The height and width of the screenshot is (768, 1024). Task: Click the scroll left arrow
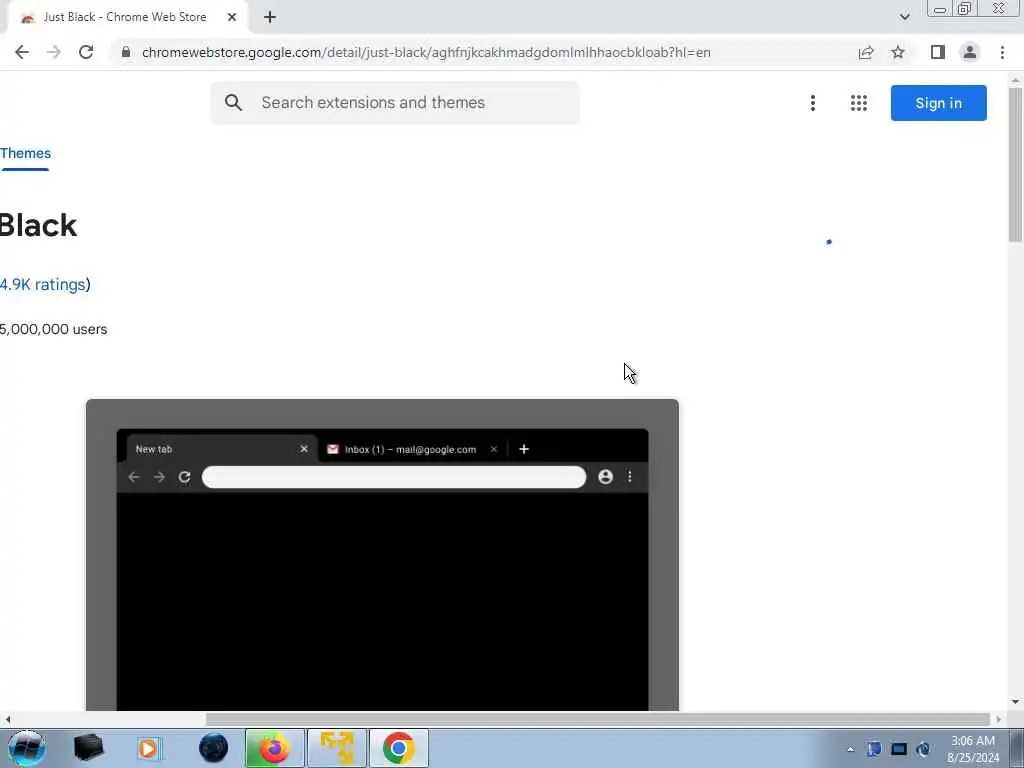tap(7, 719)
